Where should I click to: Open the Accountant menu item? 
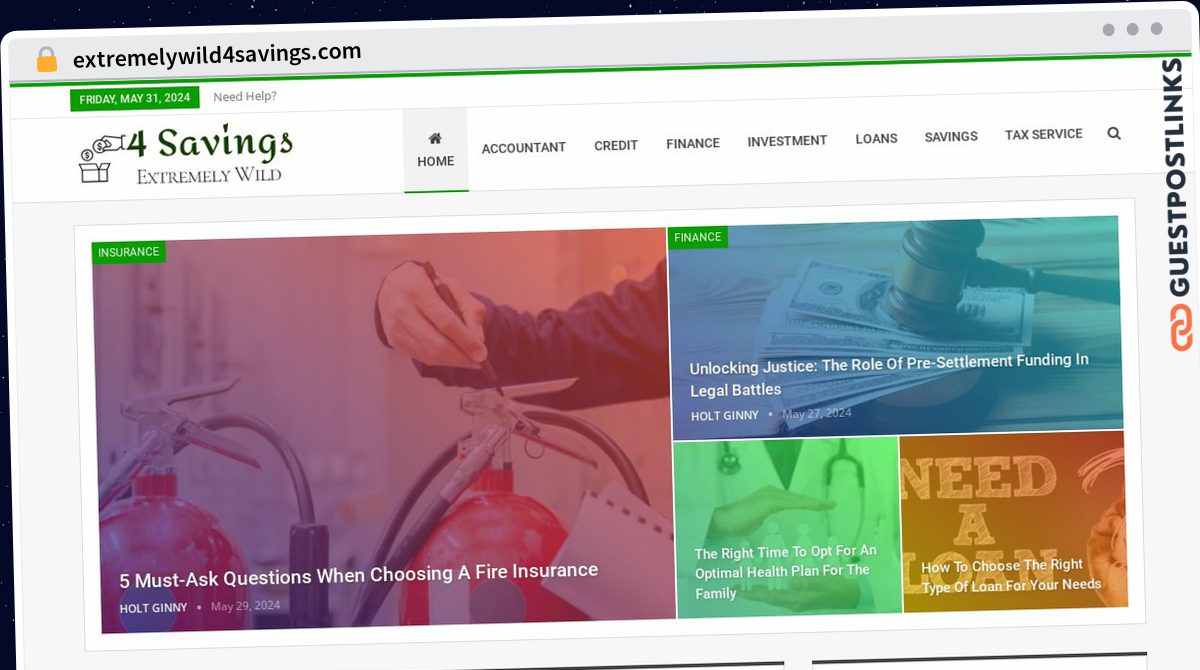(524, 147)
